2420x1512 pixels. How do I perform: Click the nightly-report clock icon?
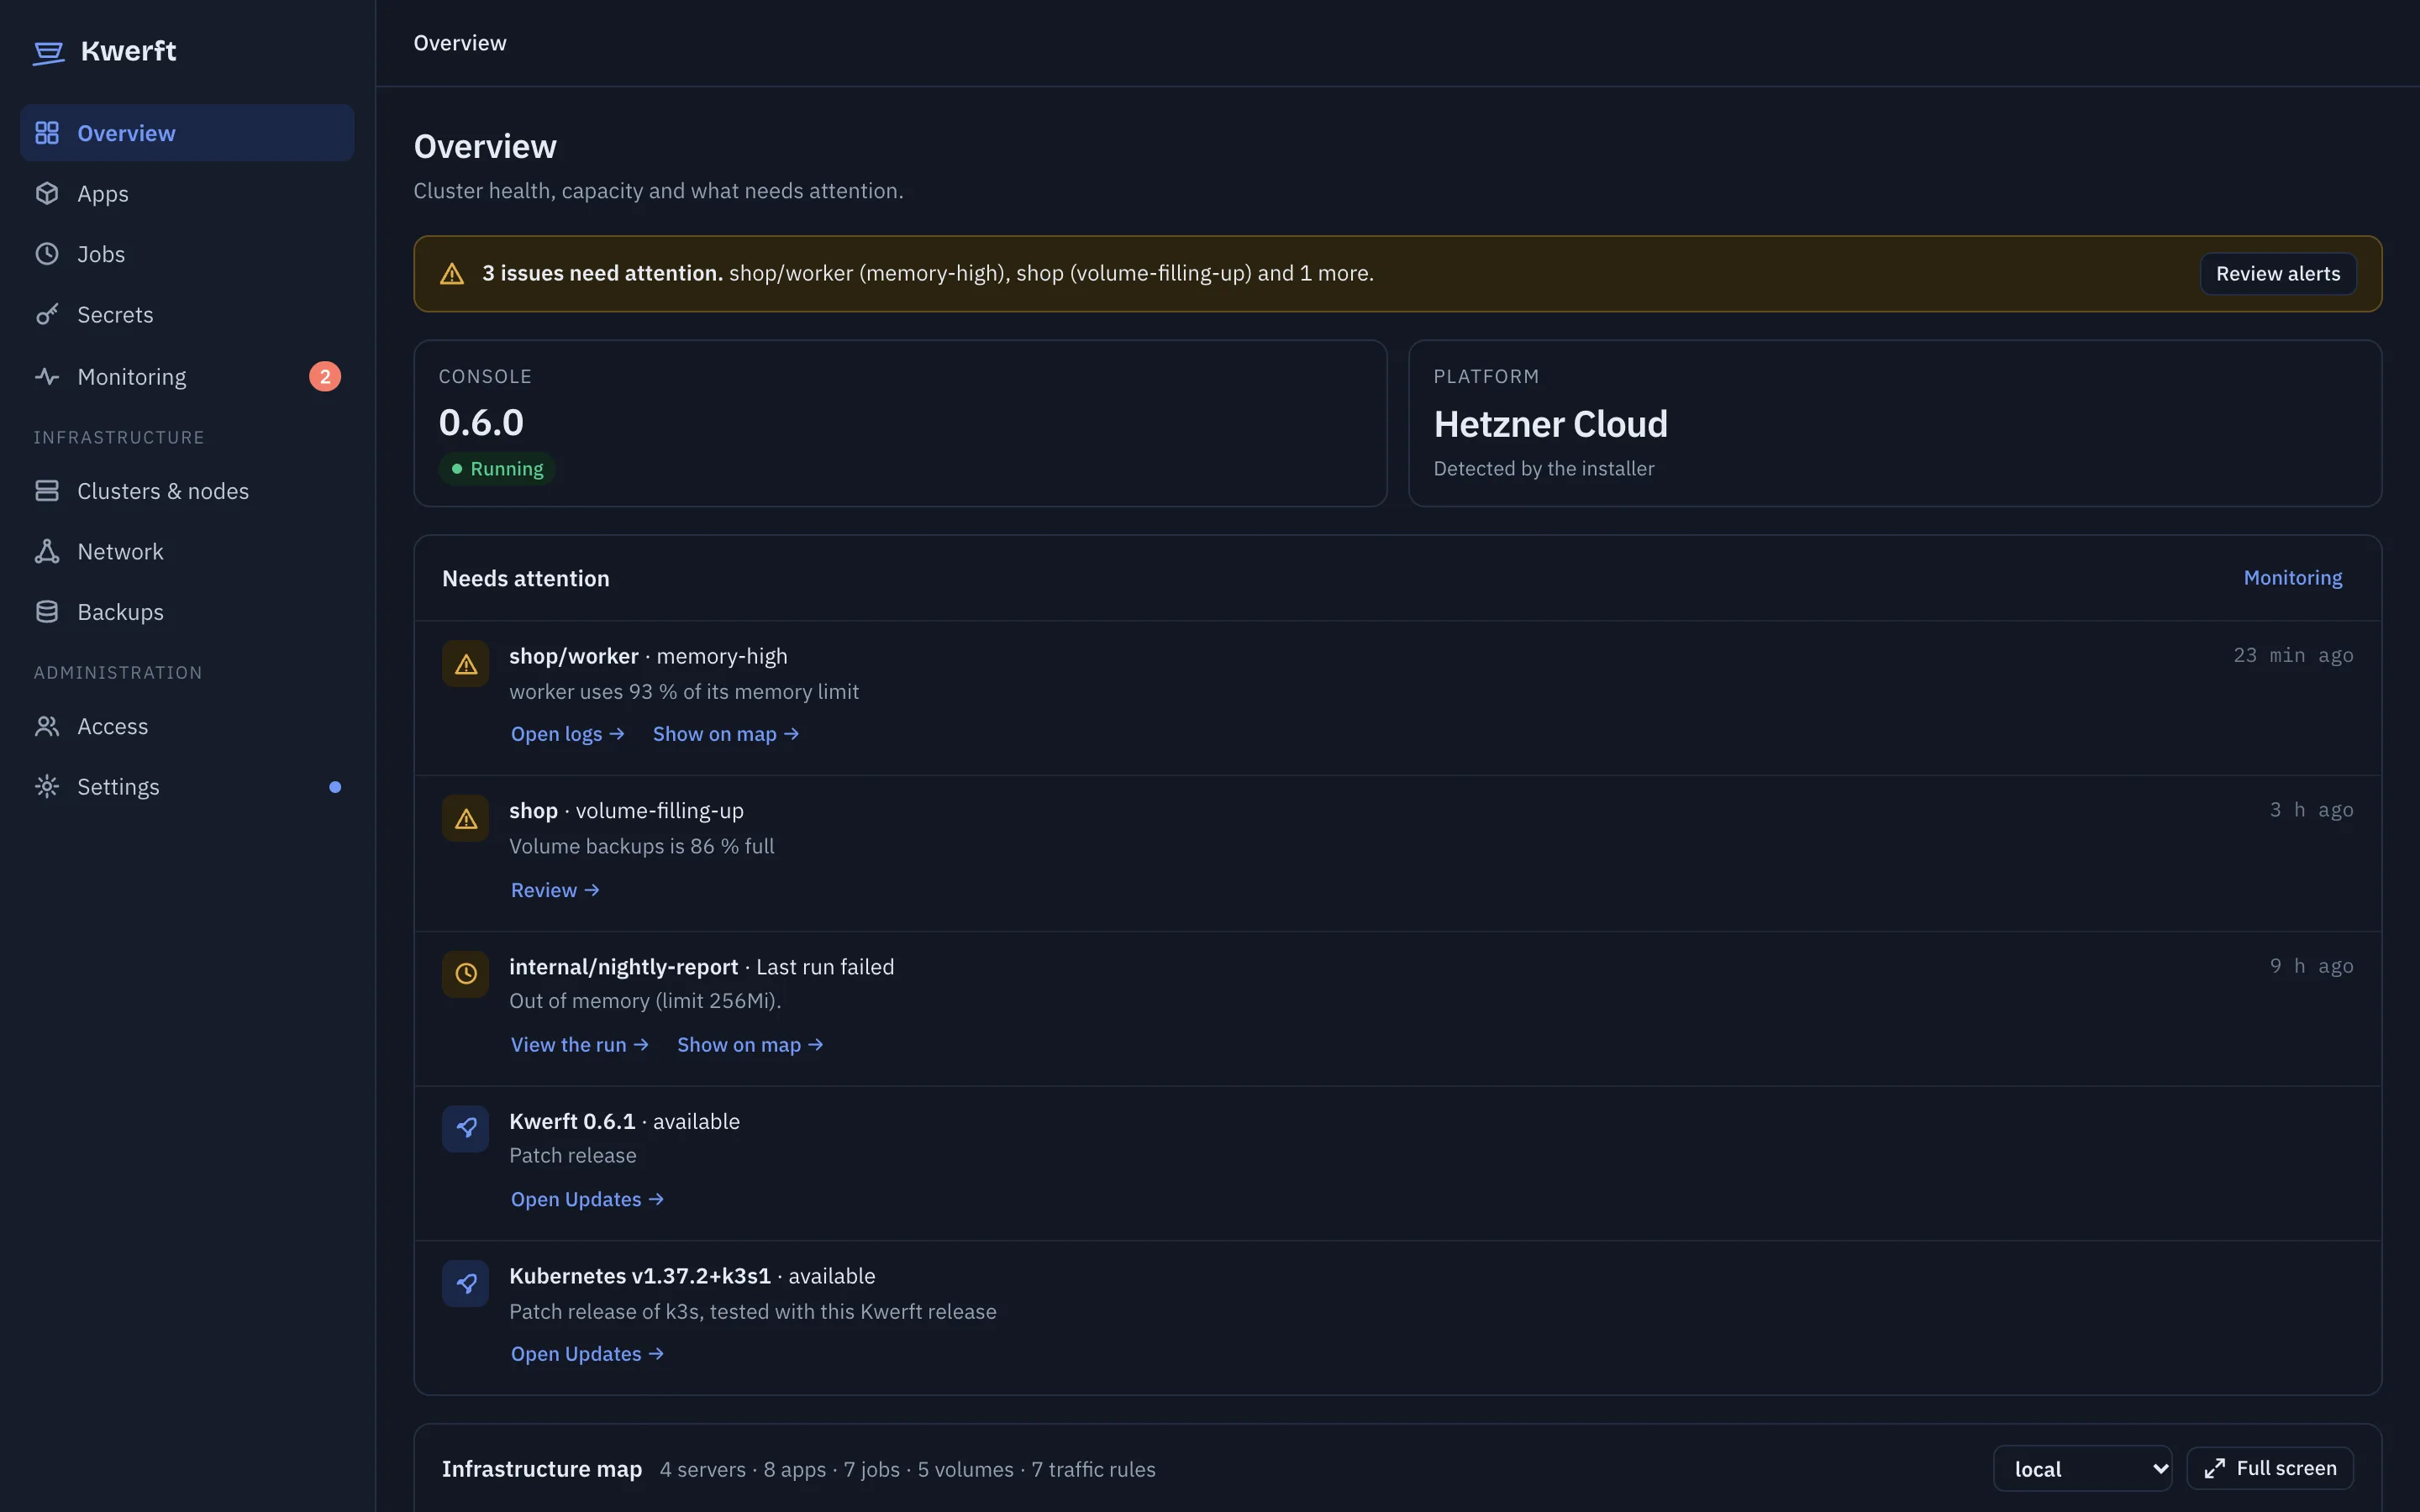[x=466, y=974]
